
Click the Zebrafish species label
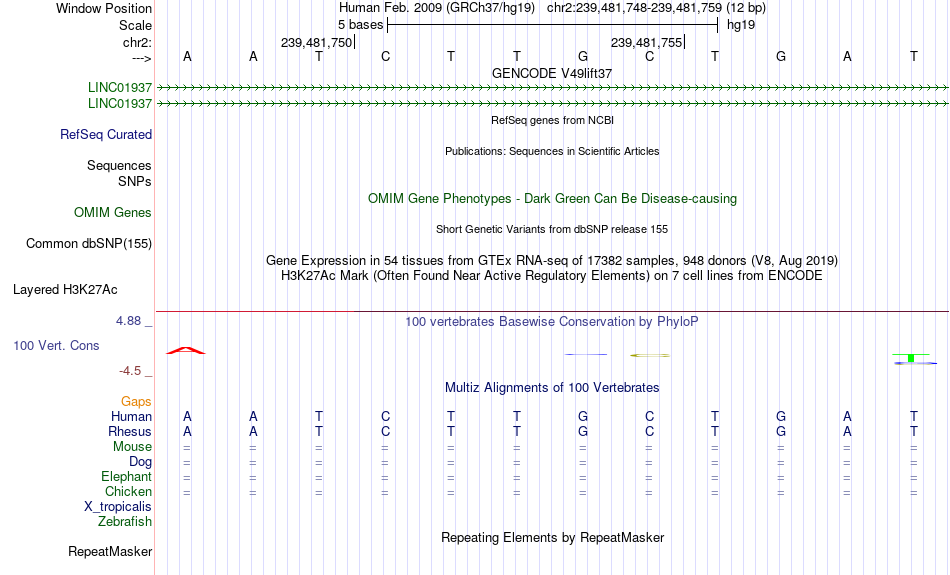[125, 521]
